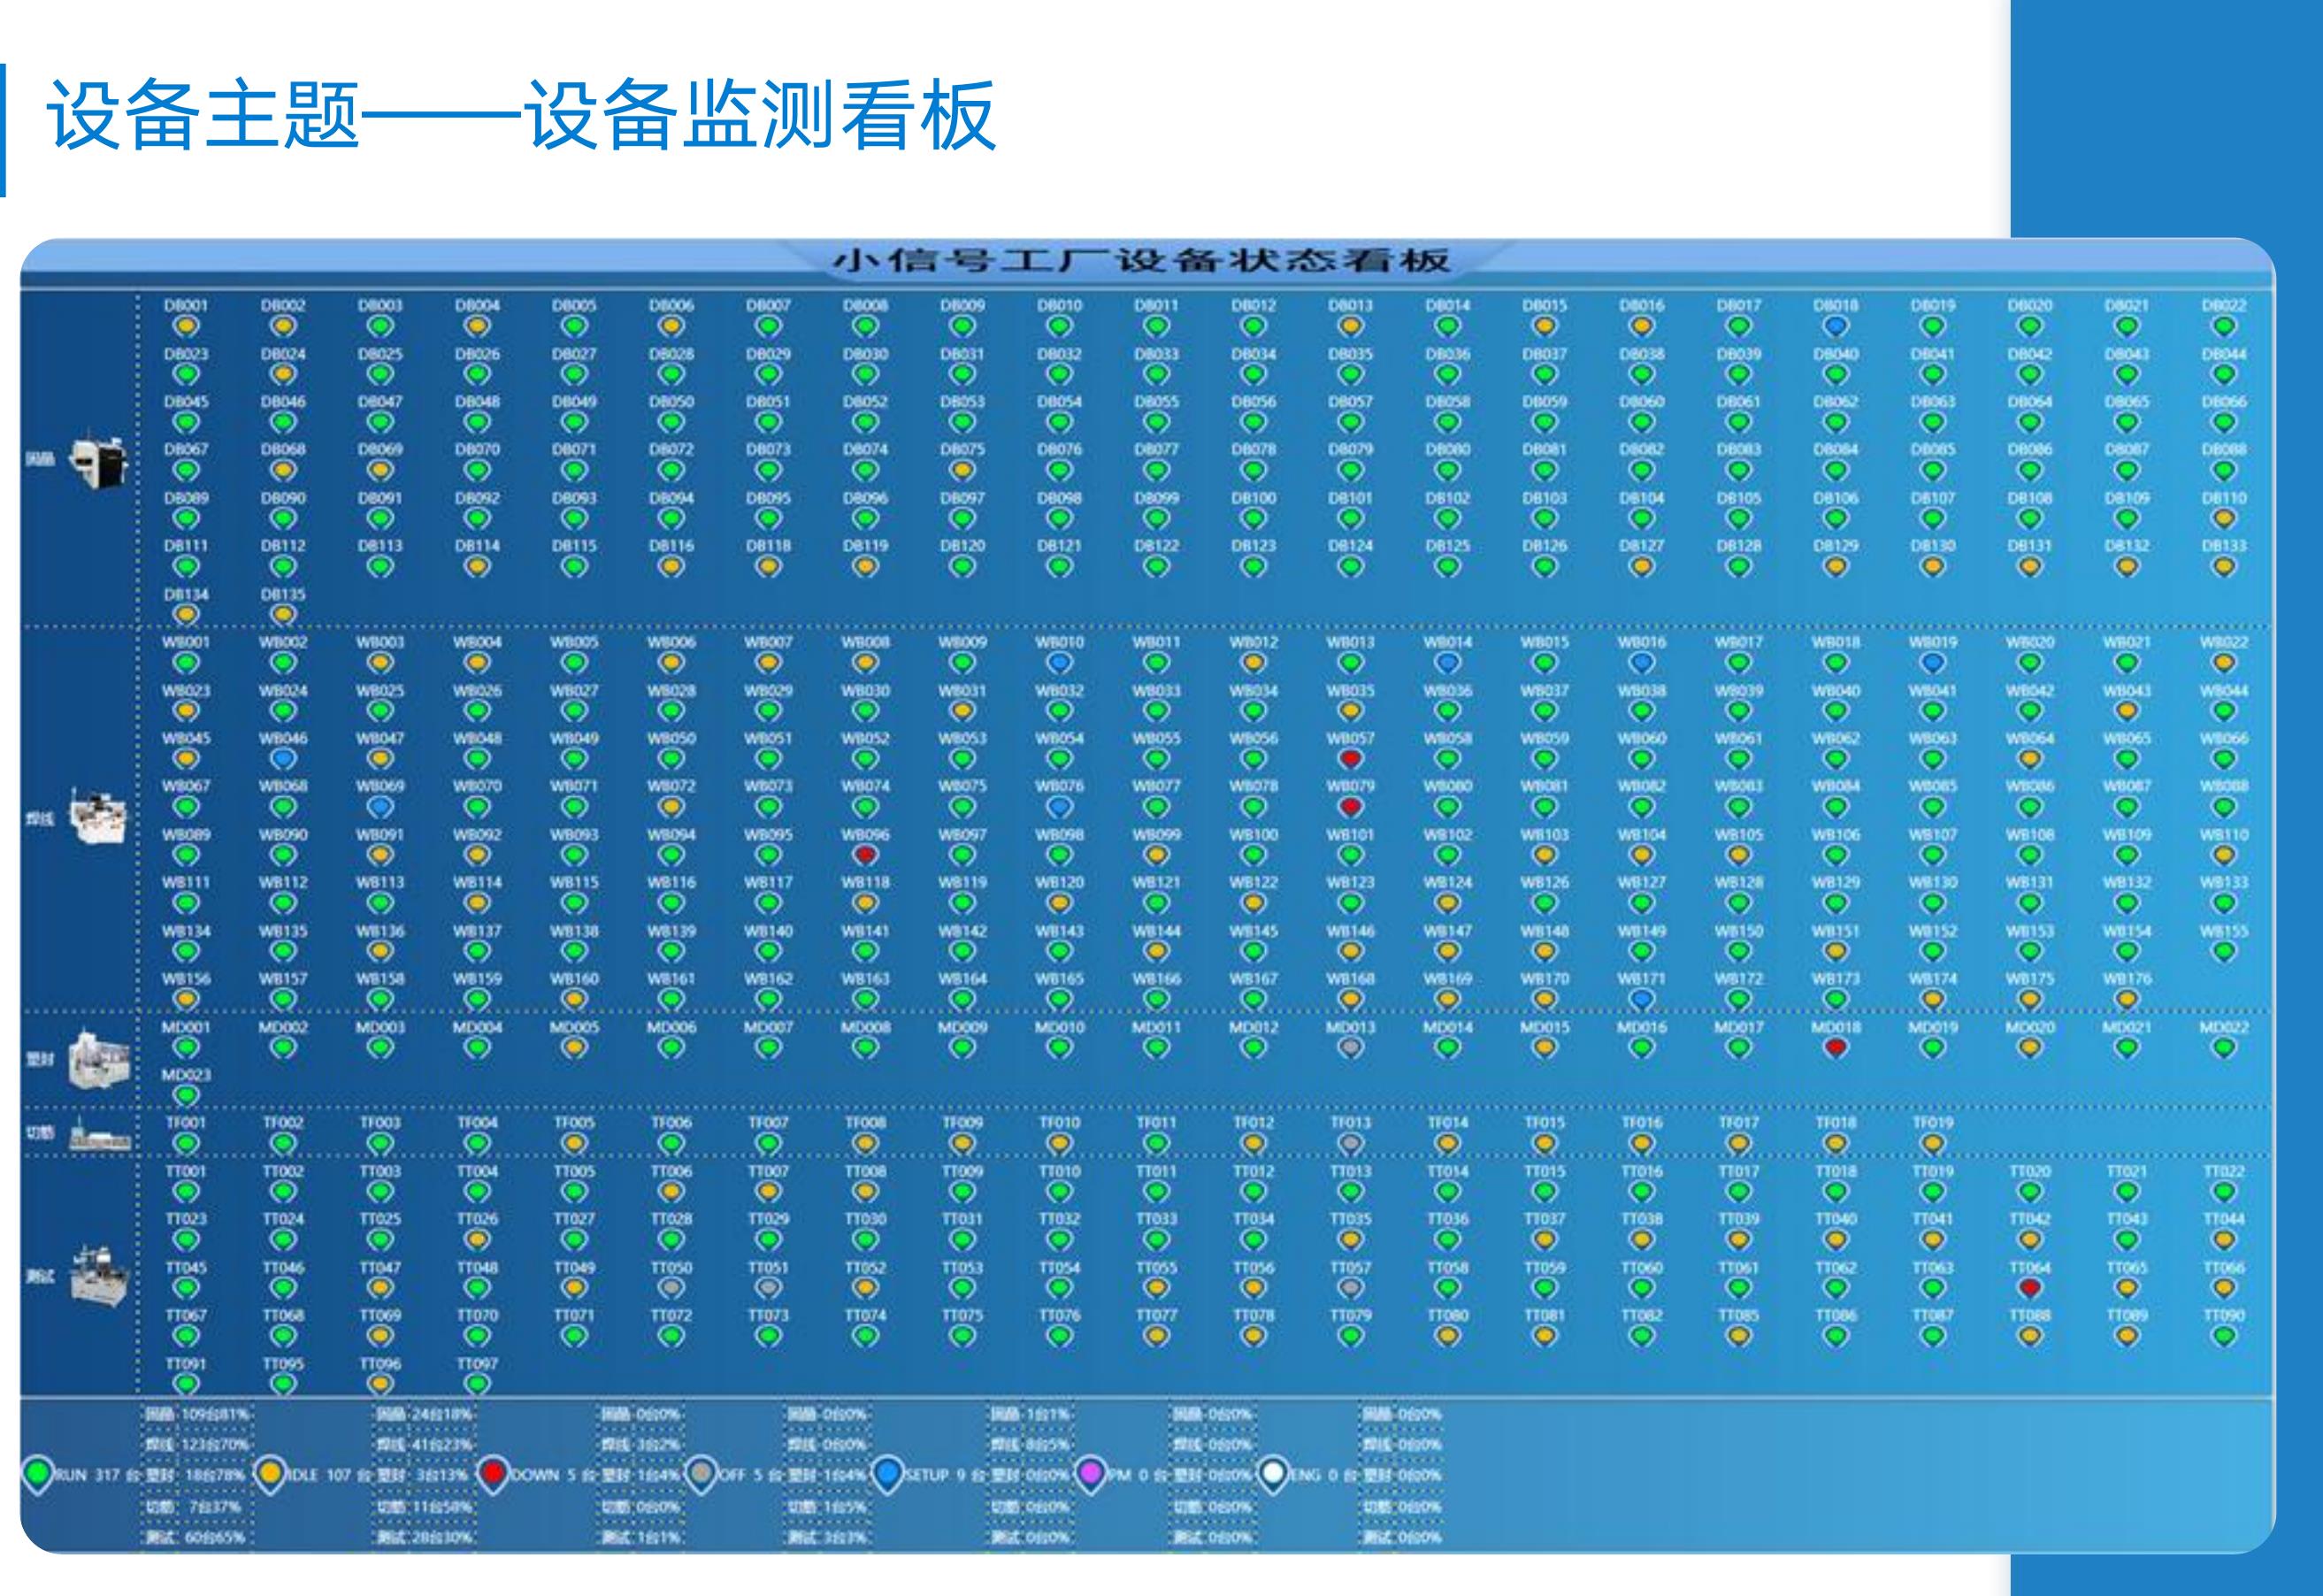The image size is (2323, 1596).
Task: Click the blue marker under WB076
Action: pos(1059,807)
